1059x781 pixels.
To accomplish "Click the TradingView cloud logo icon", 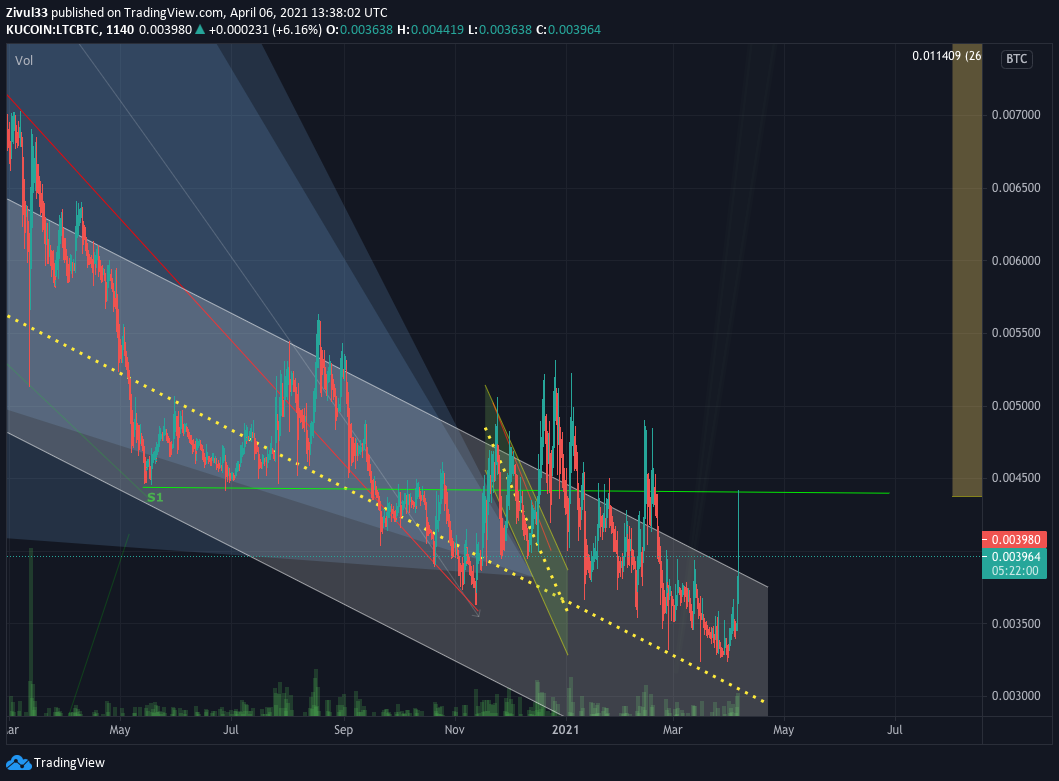I will tap(18, 763).
